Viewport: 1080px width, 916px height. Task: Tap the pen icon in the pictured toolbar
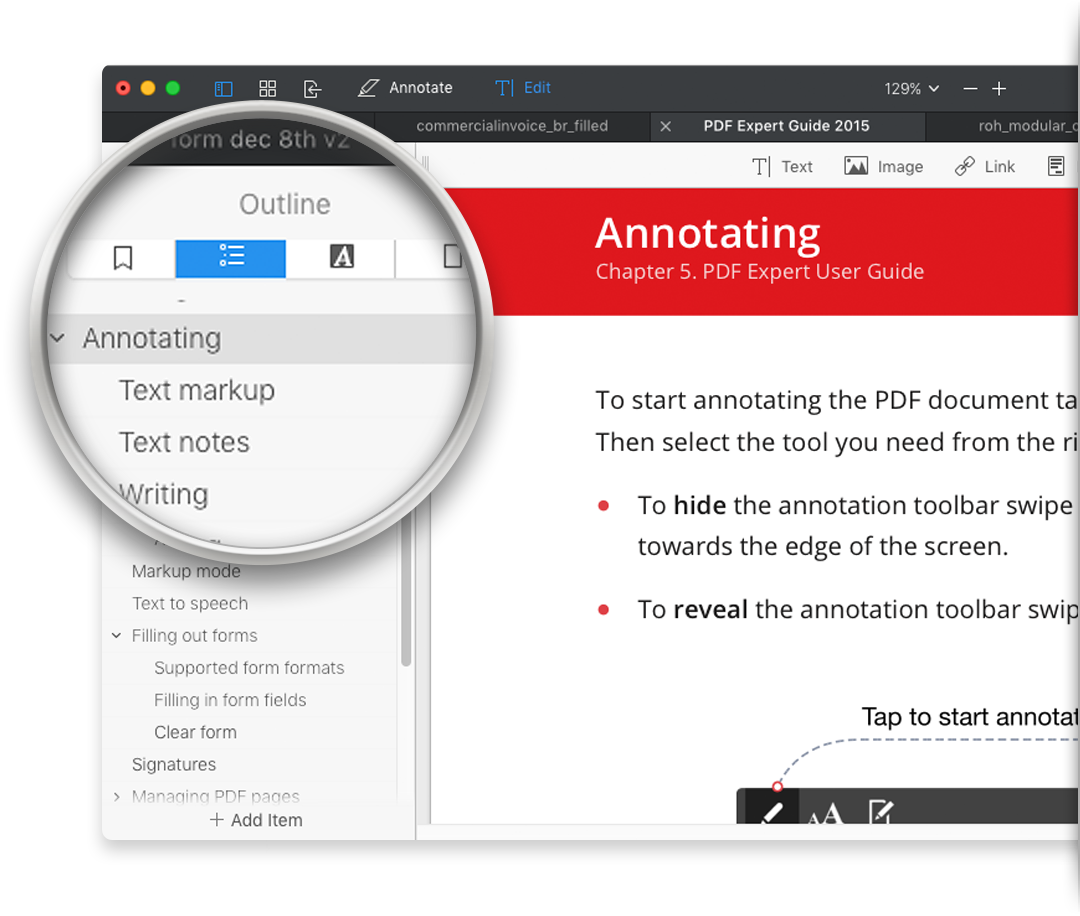coord(771,811)
